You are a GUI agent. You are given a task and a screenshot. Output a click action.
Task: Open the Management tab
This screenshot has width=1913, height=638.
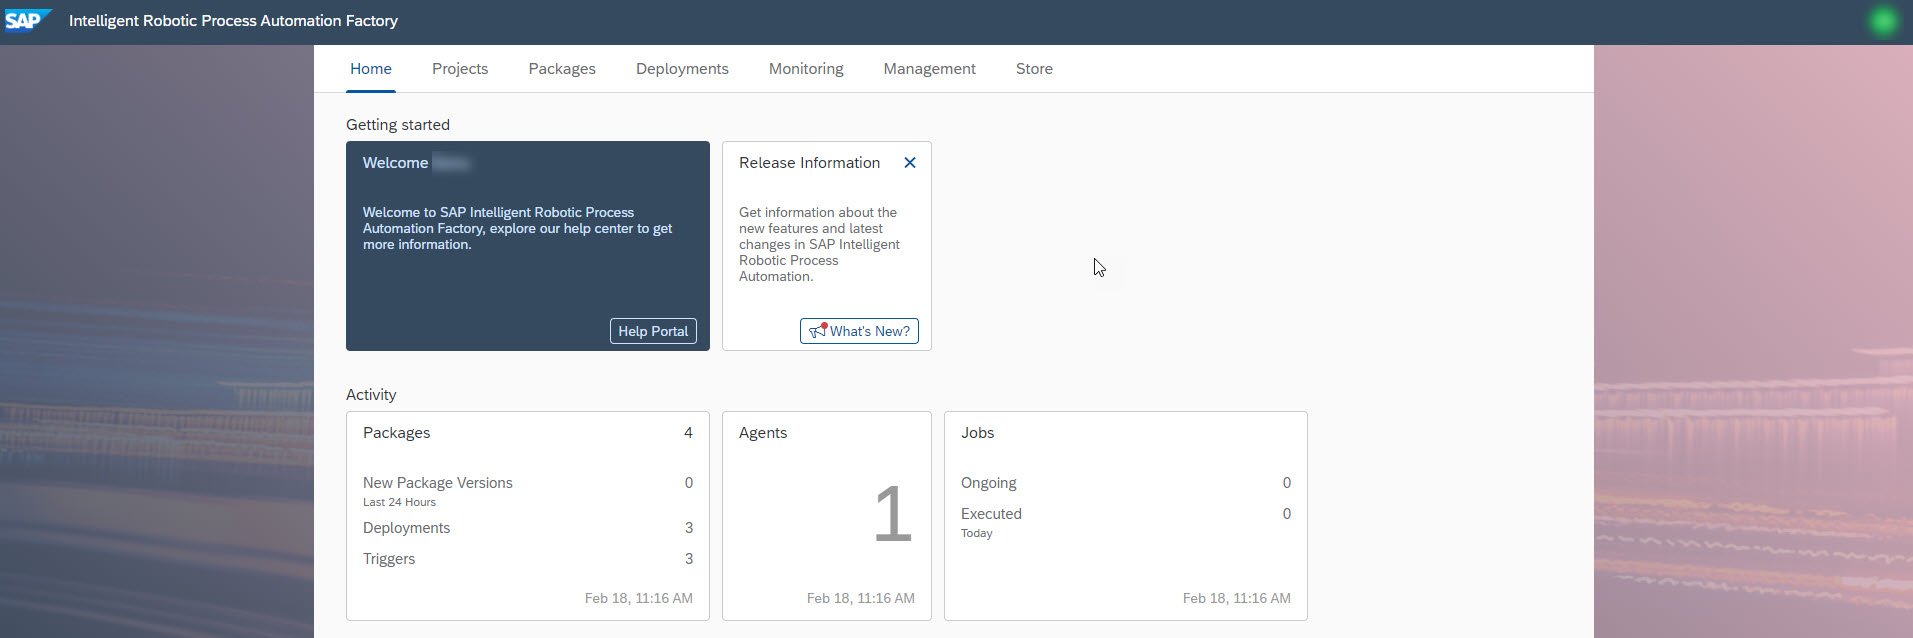pyautogui.click(x=929, y=69)
